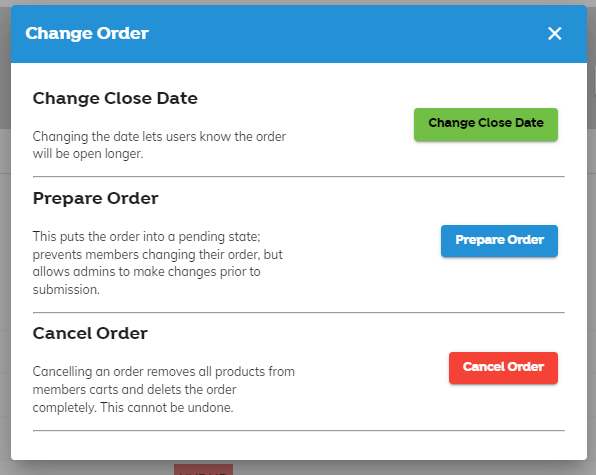Click the red Cancel Order button
596x475 pixels.
coord(503,368)
